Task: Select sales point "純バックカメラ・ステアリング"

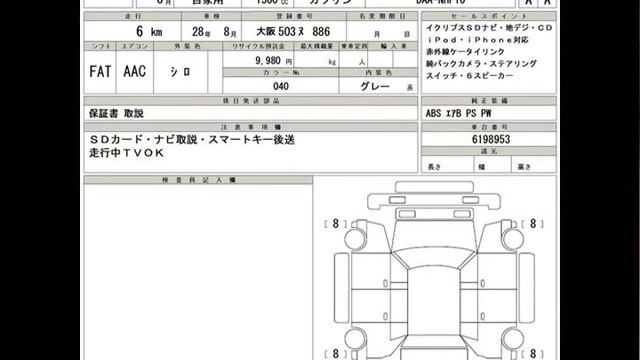Action: pos(481,64)
